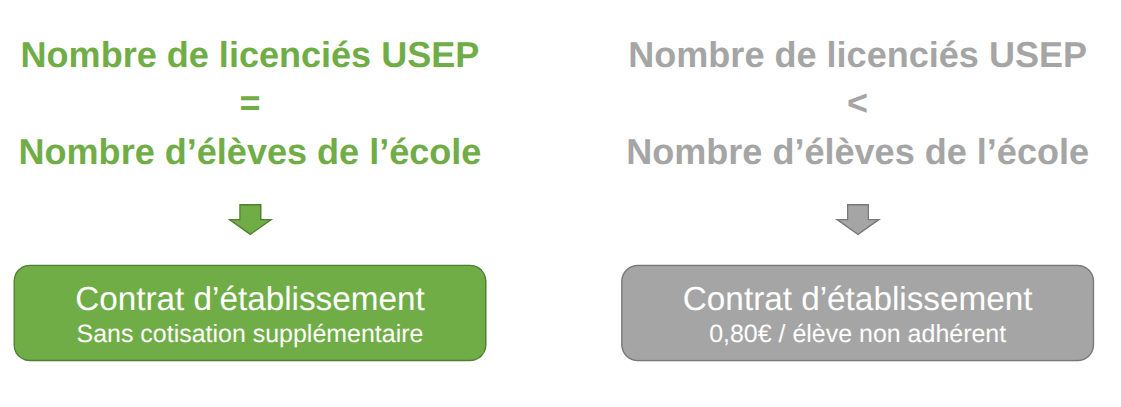Click "Contrat d'établissement" title in gray box

tap(857, 299)
